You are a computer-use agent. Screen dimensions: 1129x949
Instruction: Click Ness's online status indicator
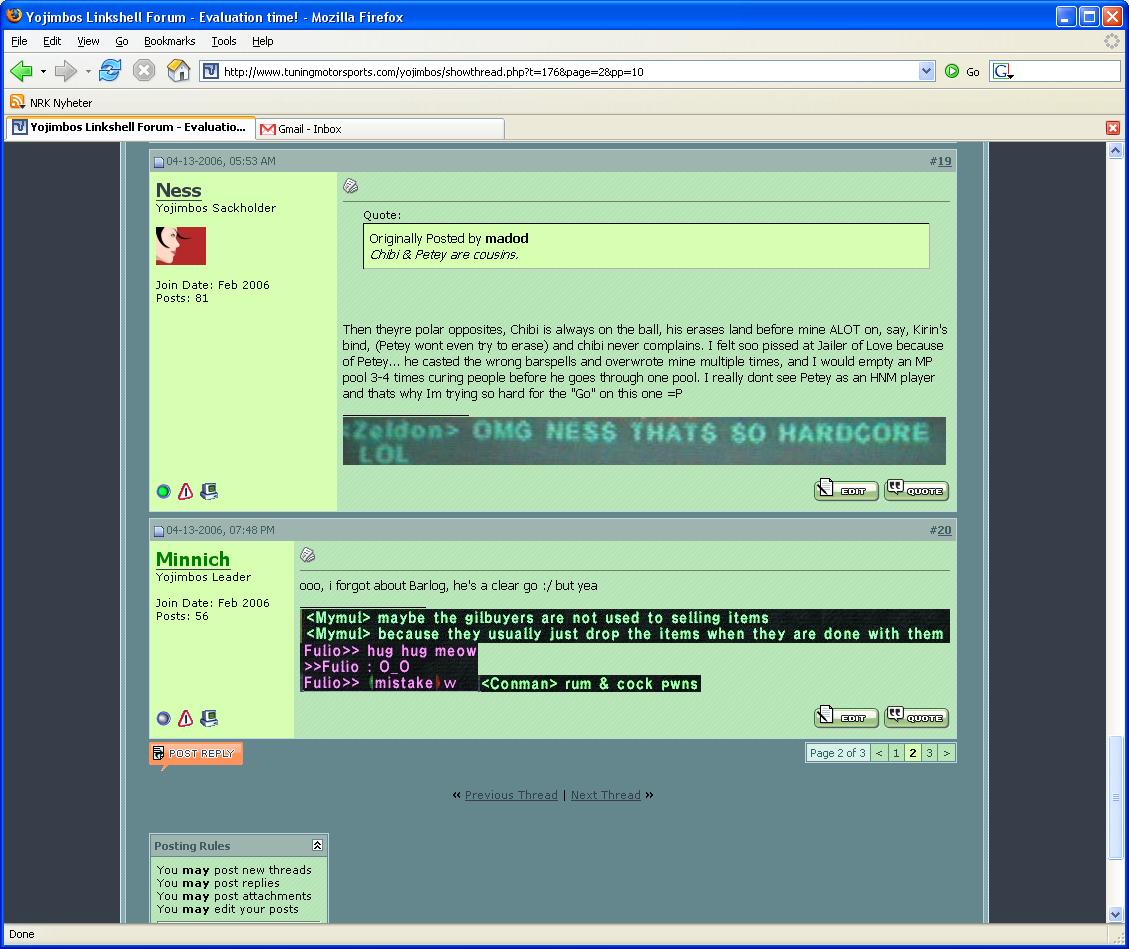[164, 492]
